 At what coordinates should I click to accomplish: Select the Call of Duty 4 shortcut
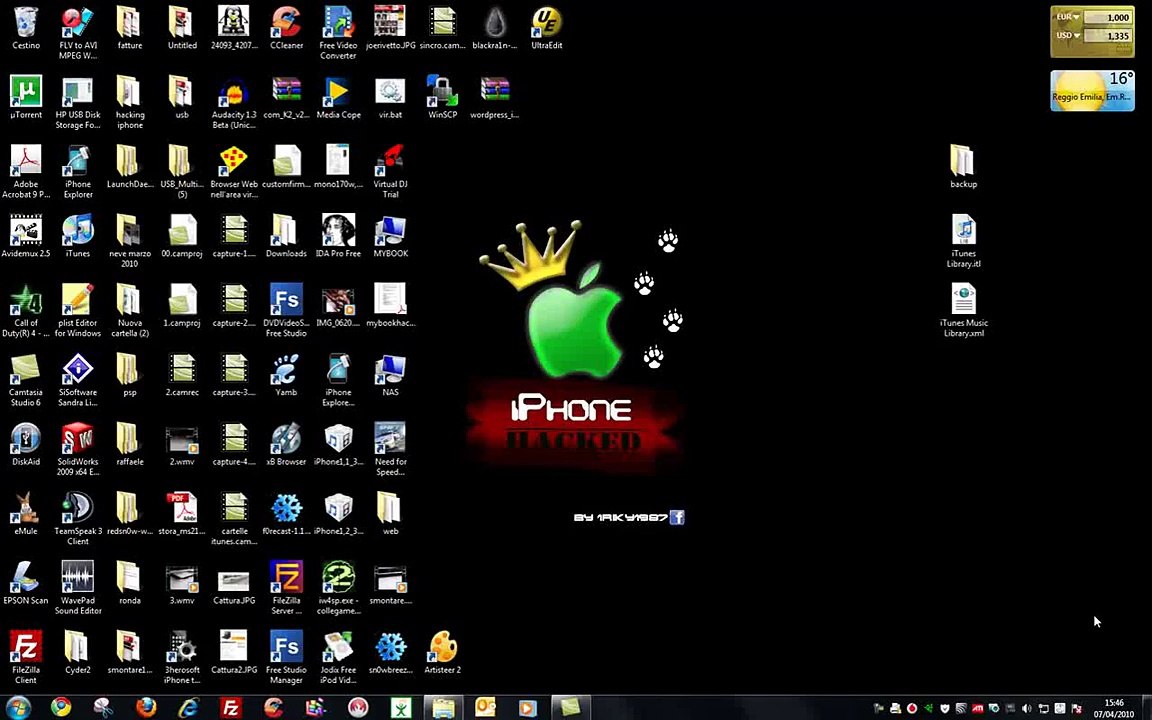coord(26,311)
